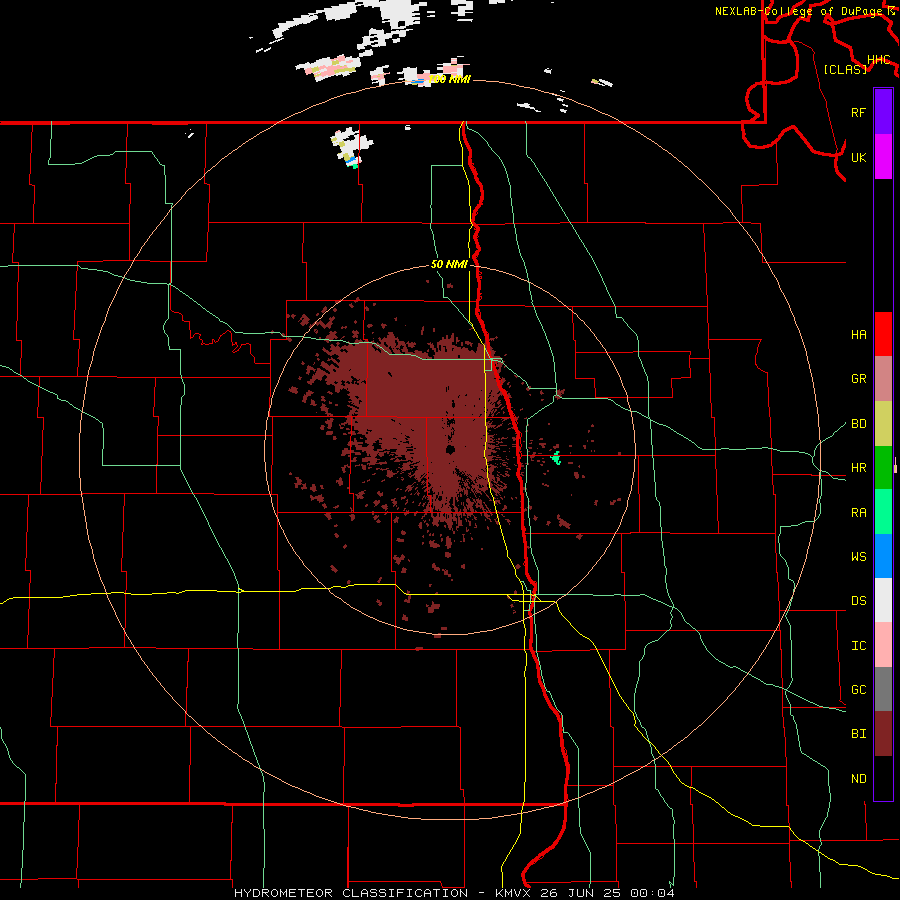Pick the light green RA swatch
Image resolution: width=900 pixels, height=900 pixels.
pos(883,512)
